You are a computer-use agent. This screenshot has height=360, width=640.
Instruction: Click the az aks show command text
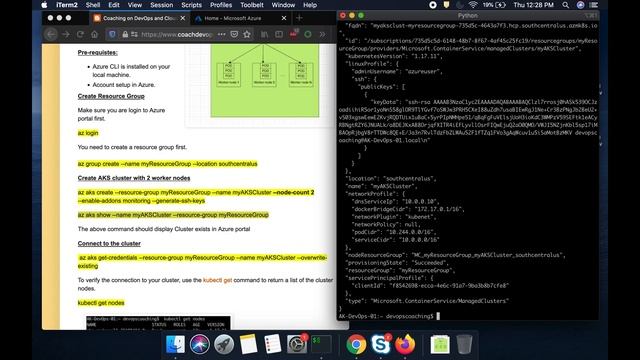pos(173,215)
